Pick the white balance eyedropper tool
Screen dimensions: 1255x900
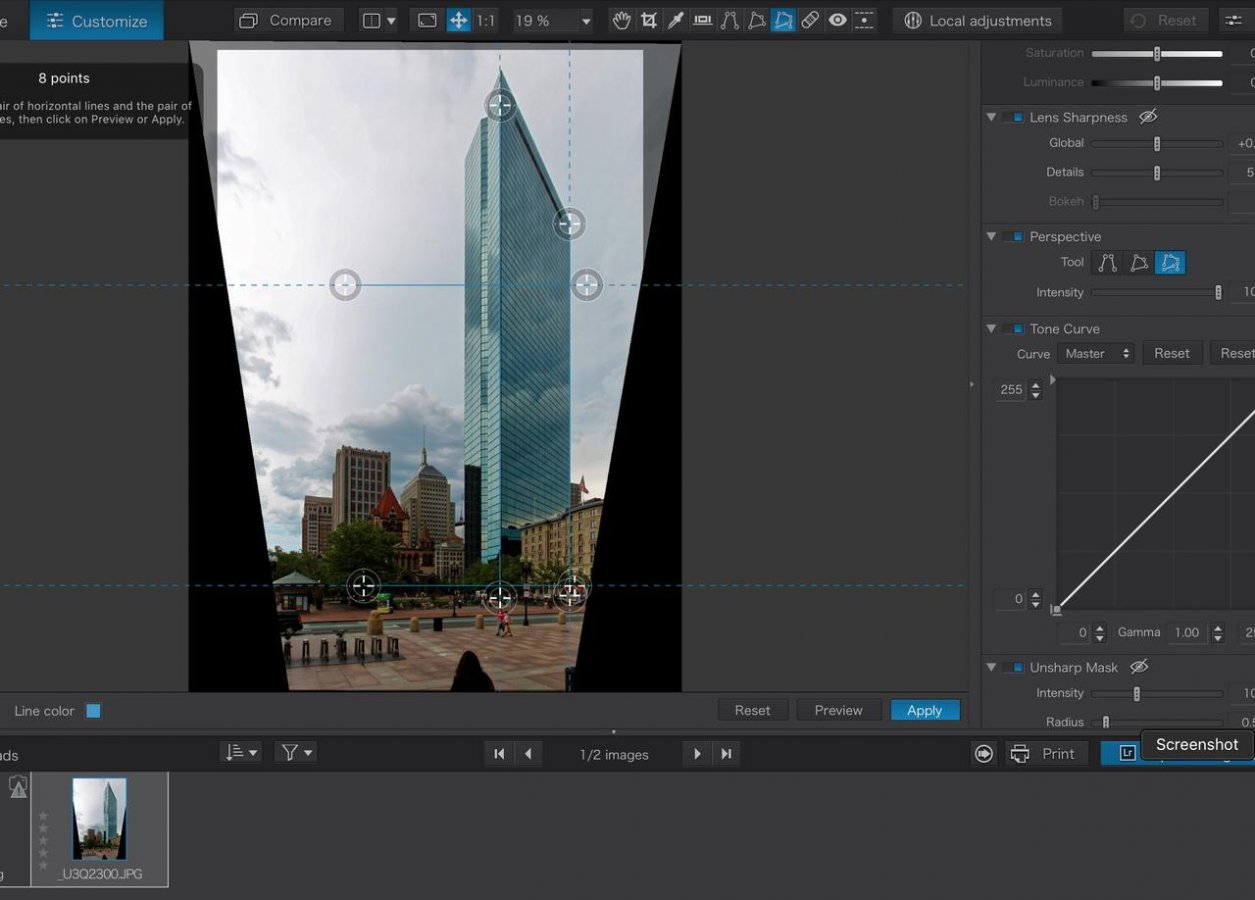pos(676,20)
